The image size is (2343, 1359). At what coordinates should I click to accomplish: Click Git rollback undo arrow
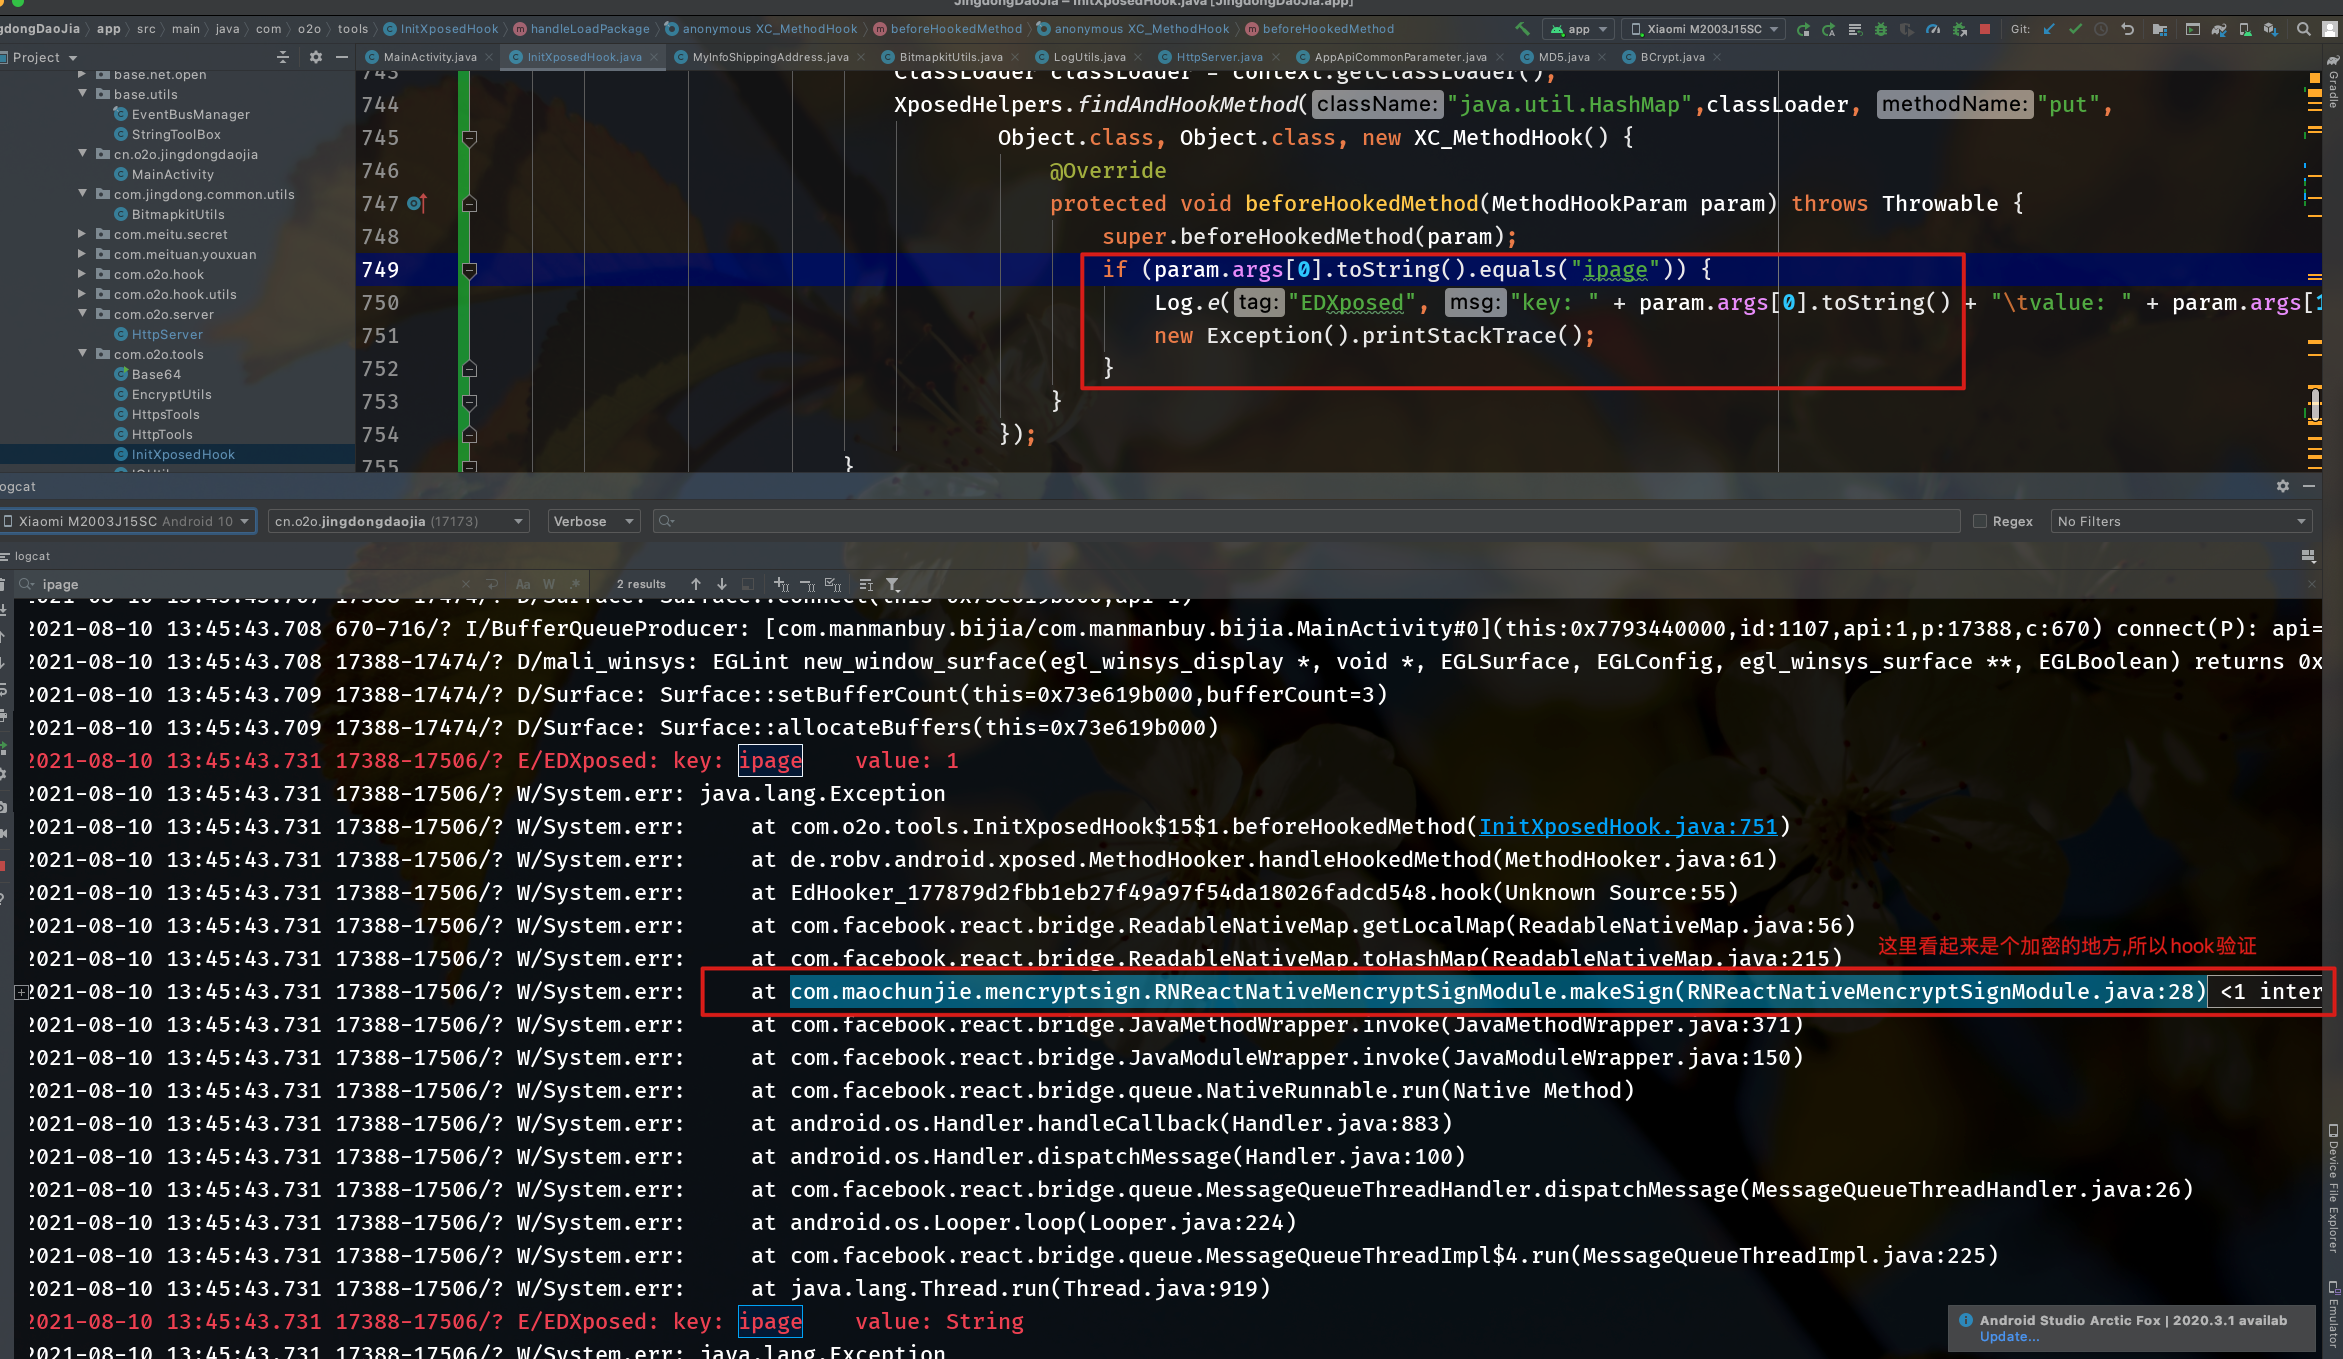tap(2127, 29)
